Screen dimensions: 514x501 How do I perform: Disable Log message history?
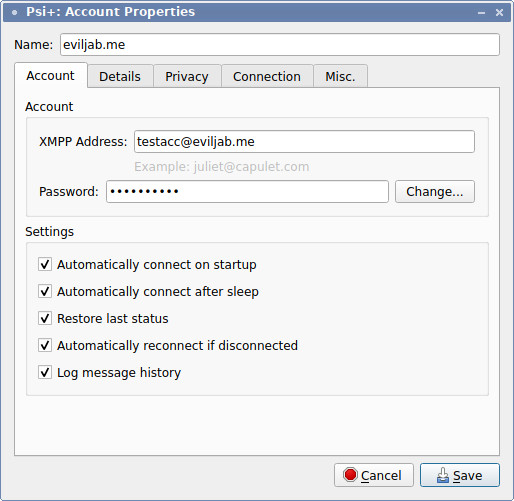pyautogui.click(x=45, y=372)
